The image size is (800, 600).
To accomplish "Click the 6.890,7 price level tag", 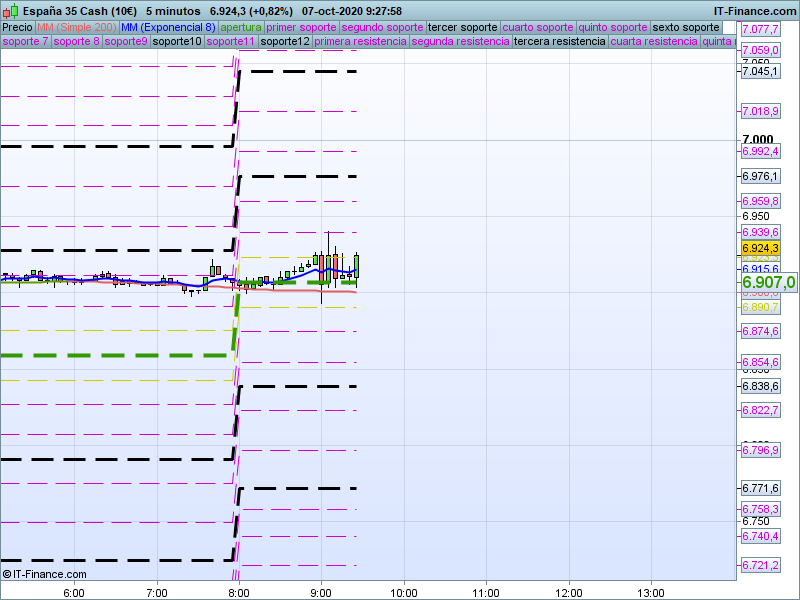I will [760, 307].
